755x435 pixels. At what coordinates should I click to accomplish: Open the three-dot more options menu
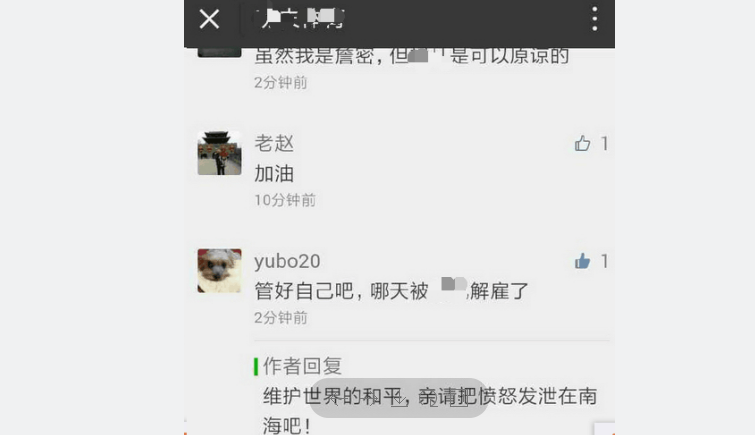595,19
